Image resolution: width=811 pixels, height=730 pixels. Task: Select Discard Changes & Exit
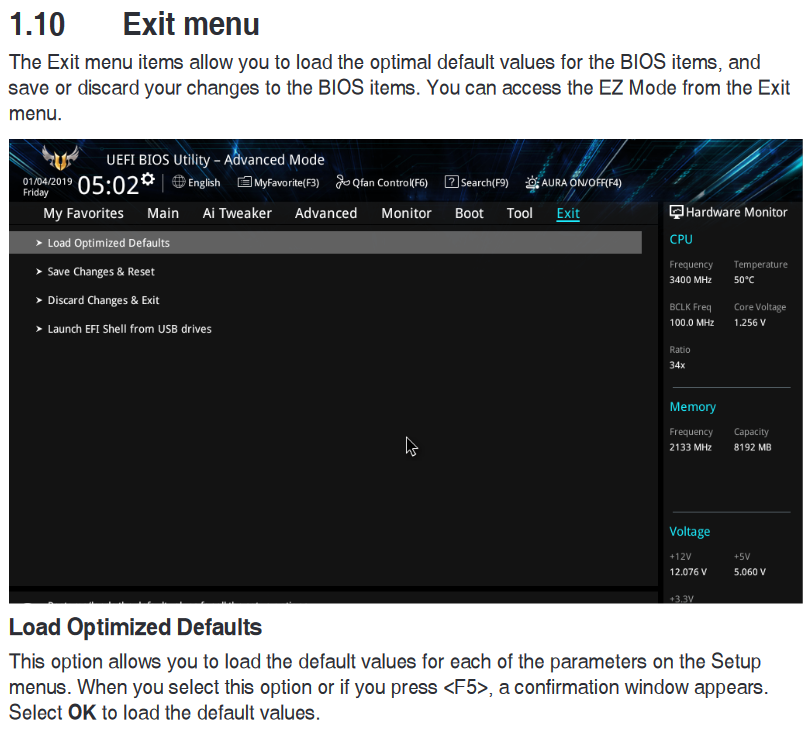[x=103, y=300]
